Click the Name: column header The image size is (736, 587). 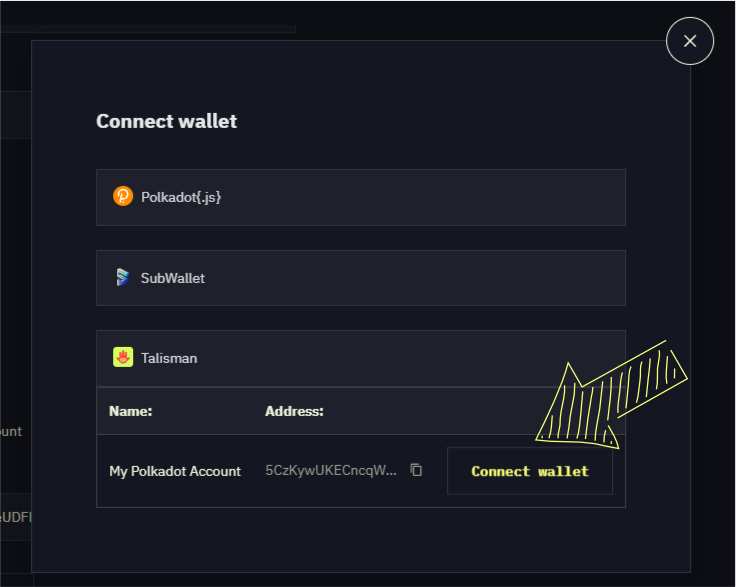130,411
